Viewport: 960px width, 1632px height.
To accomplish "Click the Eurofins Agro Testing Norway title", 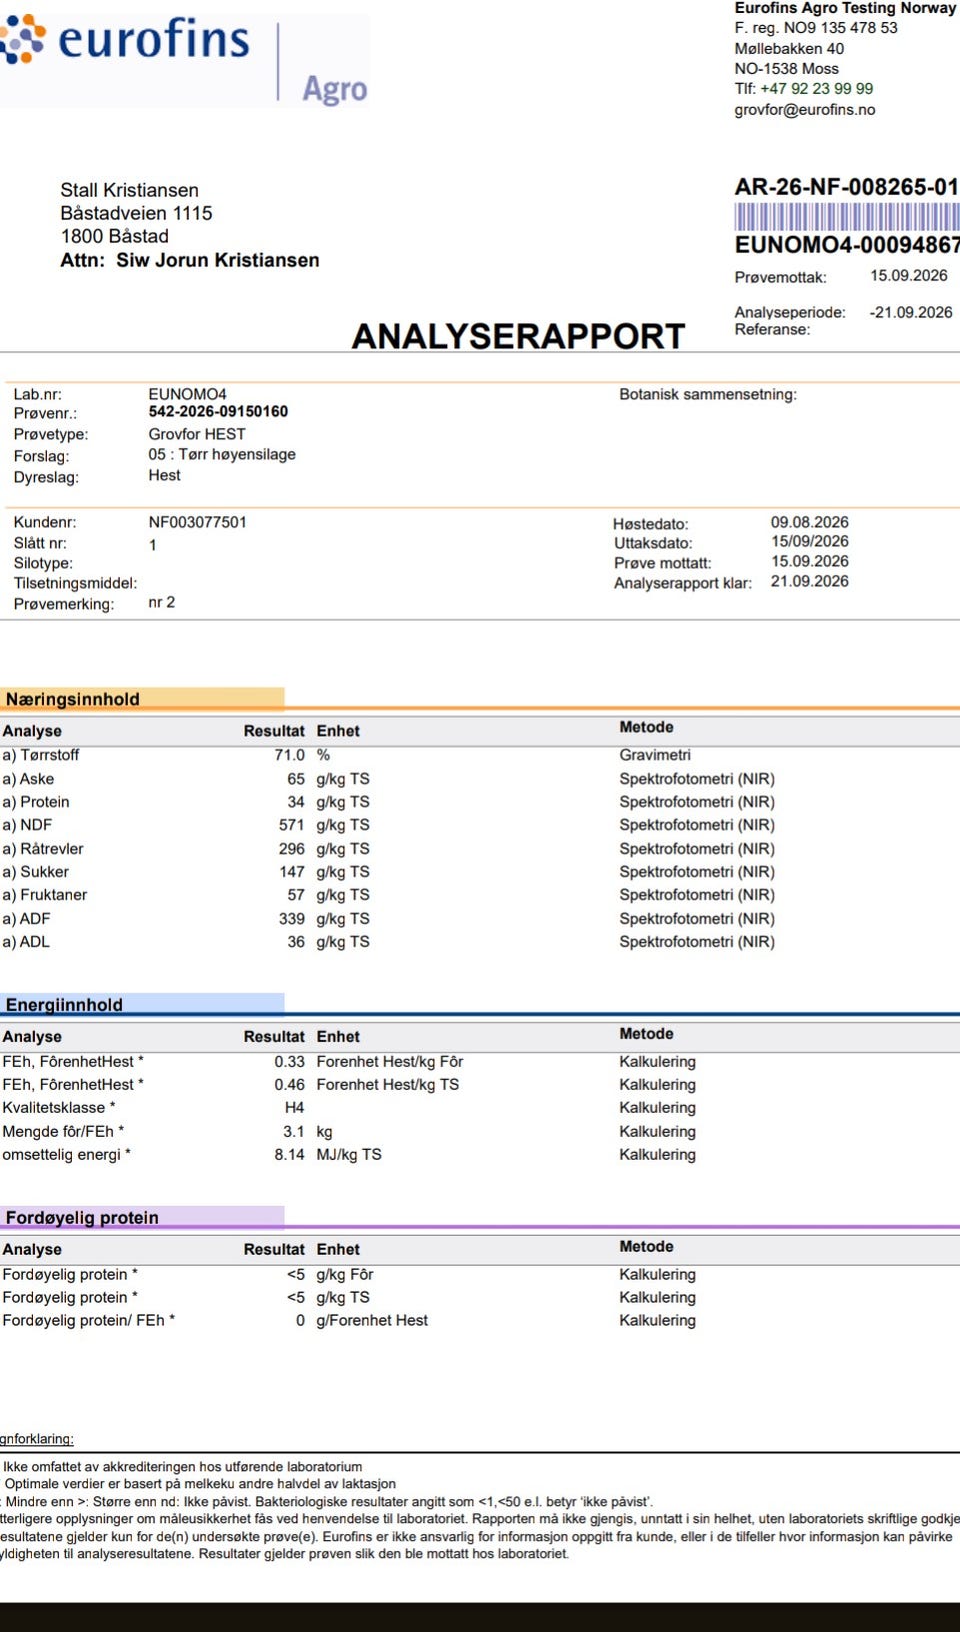I will tap(845, 8).
